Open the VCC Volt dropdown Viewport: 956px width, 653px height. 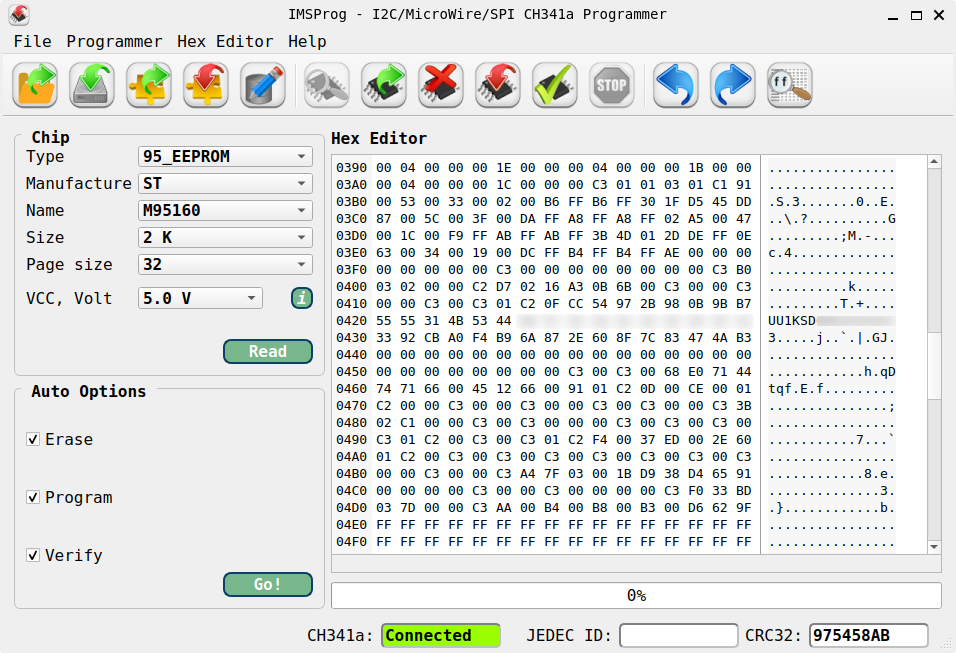(x=200, y=298)
